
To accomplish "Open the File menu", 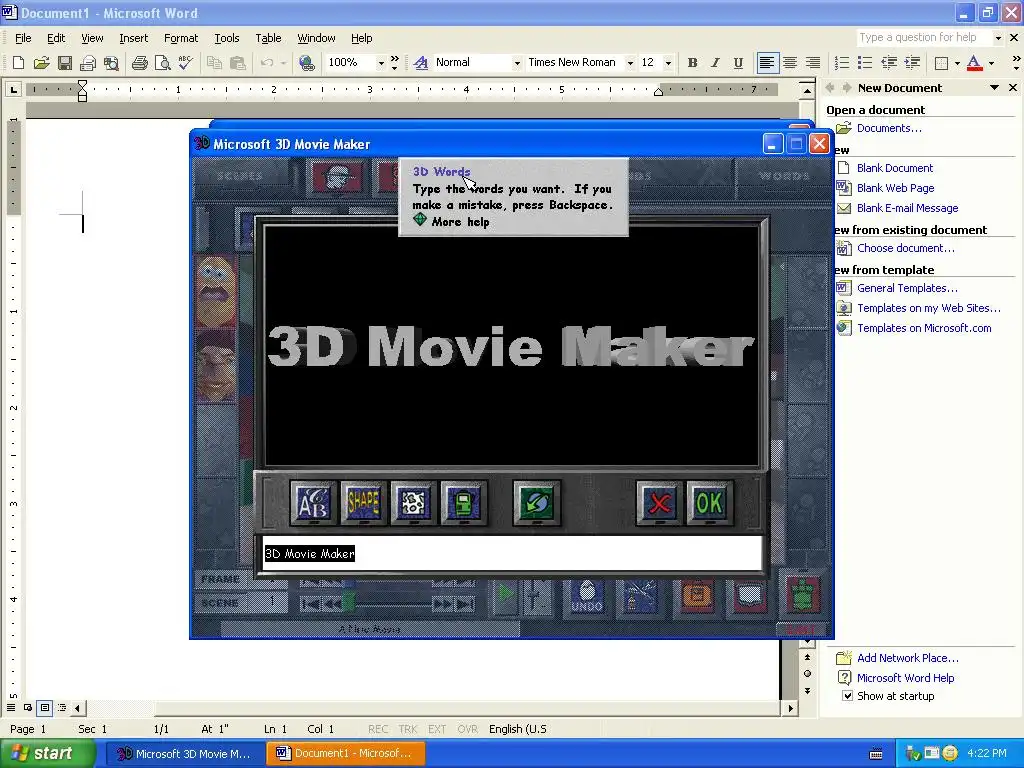I will pyautogui.click(x=23, y=38).
